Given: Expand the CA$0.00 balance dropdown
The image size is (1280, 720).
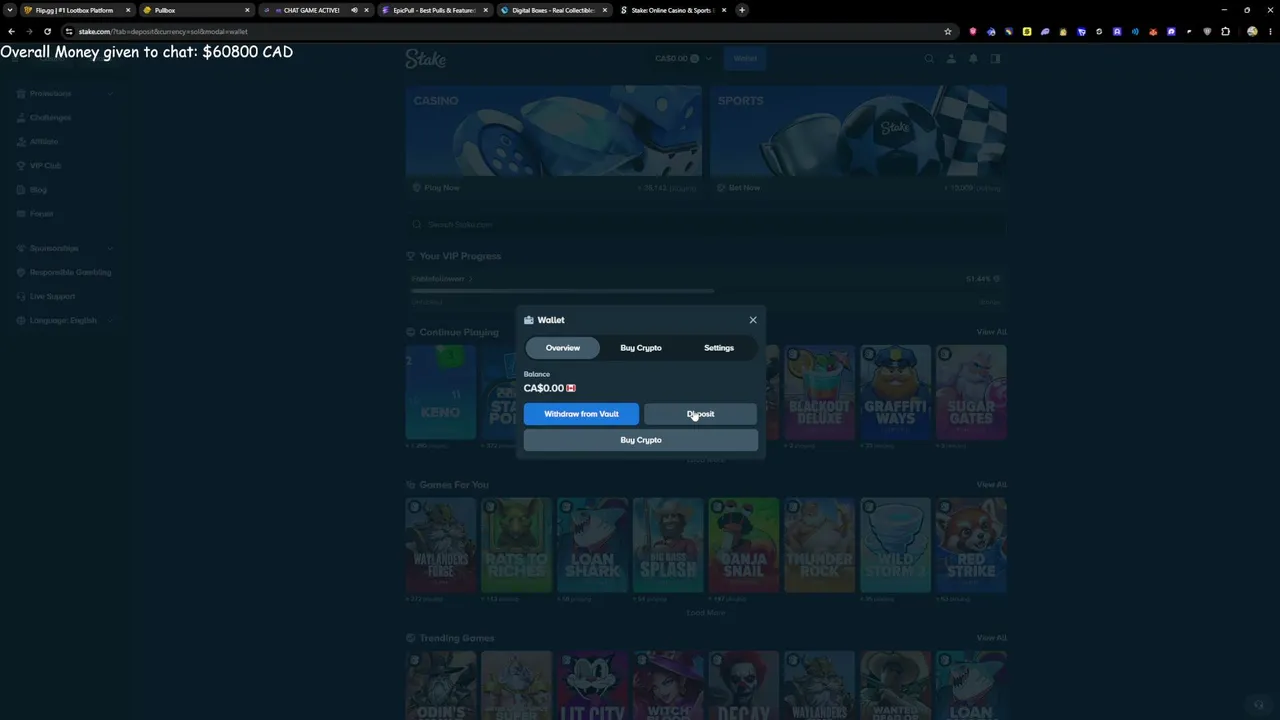Looking at the screenshot, I should pos(683,58).
